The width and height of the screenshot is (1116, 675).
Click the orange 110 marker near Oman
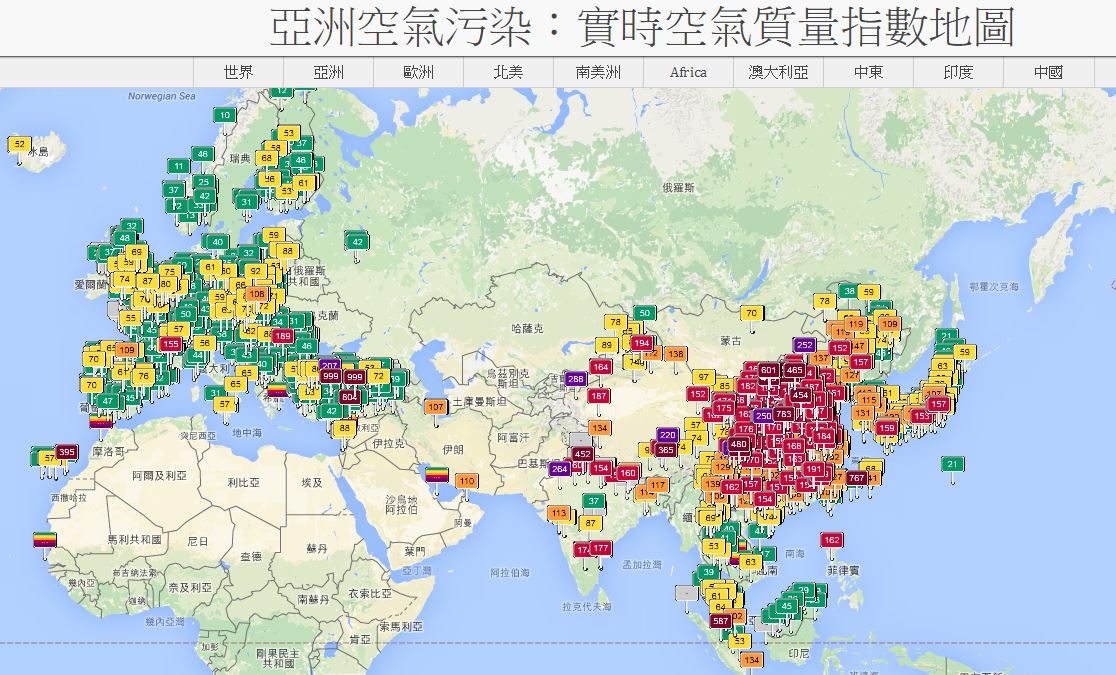[x=466, y=481]
